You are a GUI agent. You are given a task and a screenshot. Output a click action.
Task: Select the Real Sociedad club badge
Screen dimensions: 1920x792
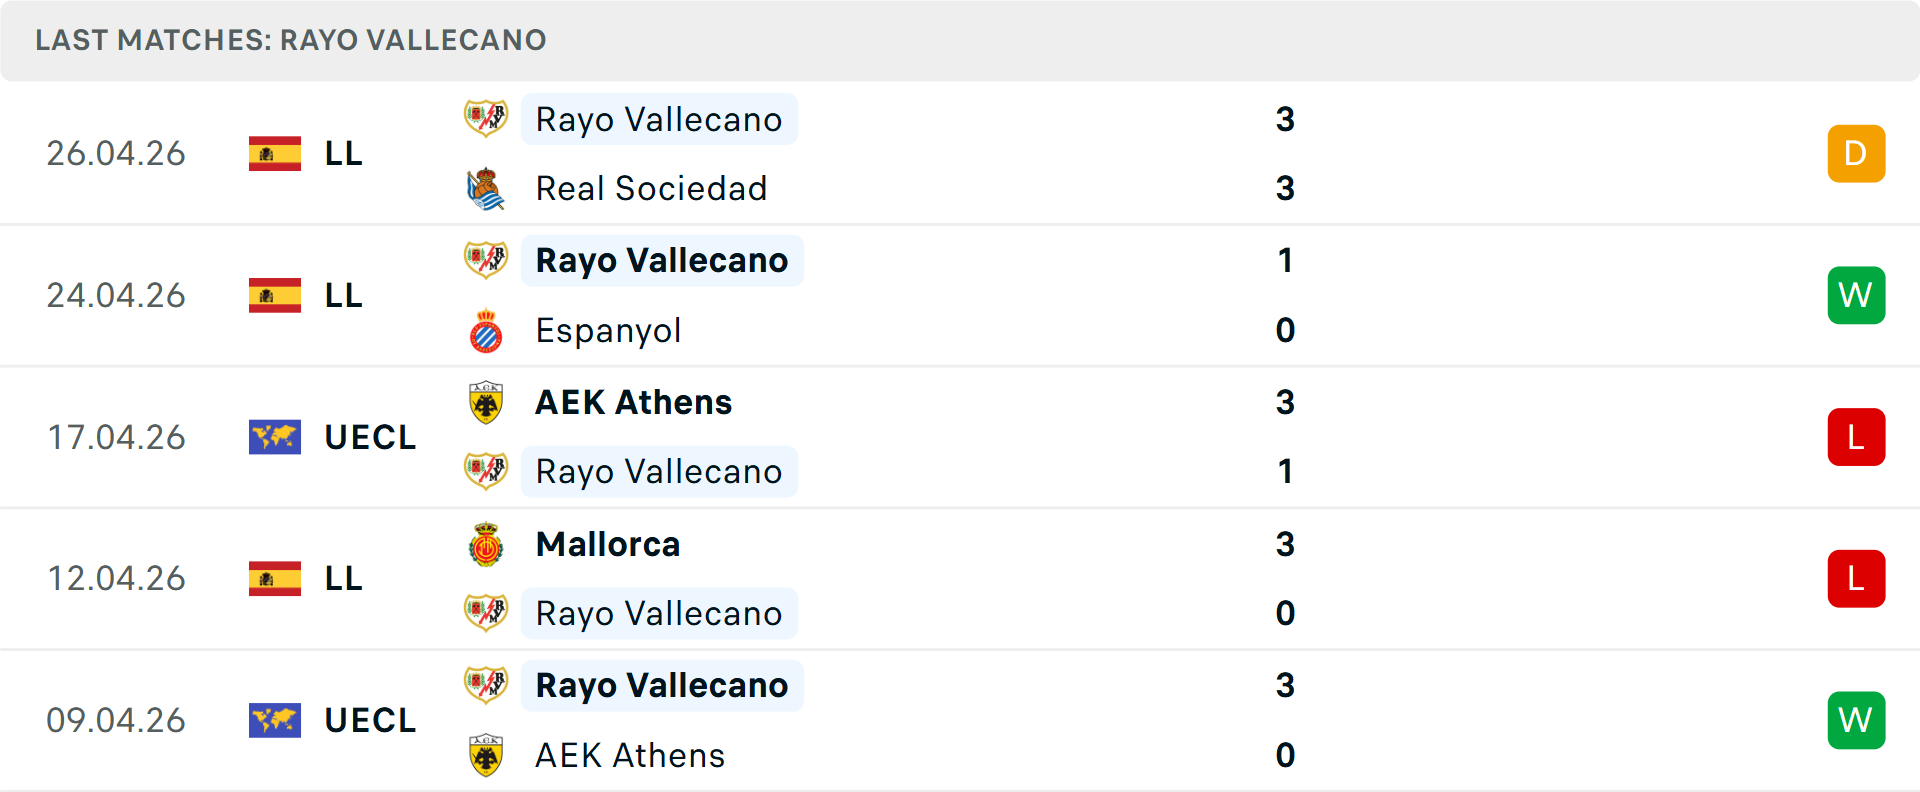point(486,188)
